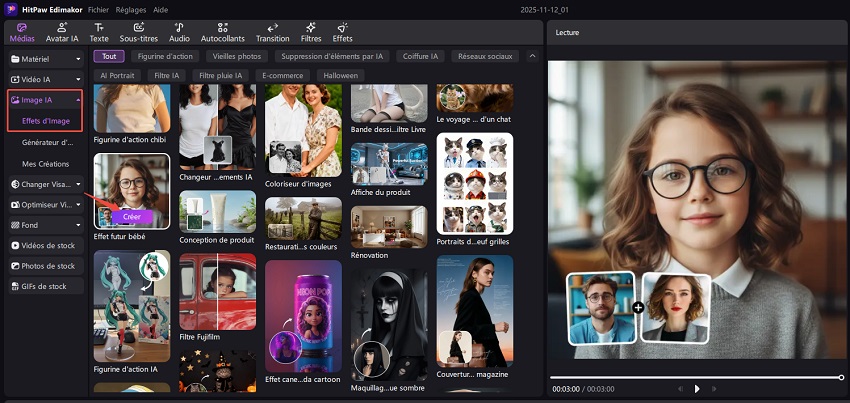Open the Avatar IA toolbar tab

[x=62, y=31]
